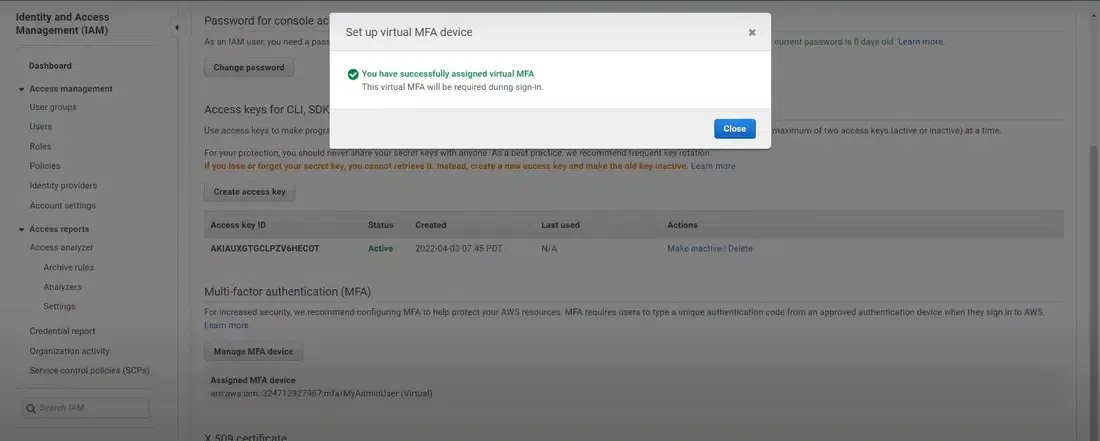Click the Change password button
Screen dimensions: 1100x441
tap(249, 67)
